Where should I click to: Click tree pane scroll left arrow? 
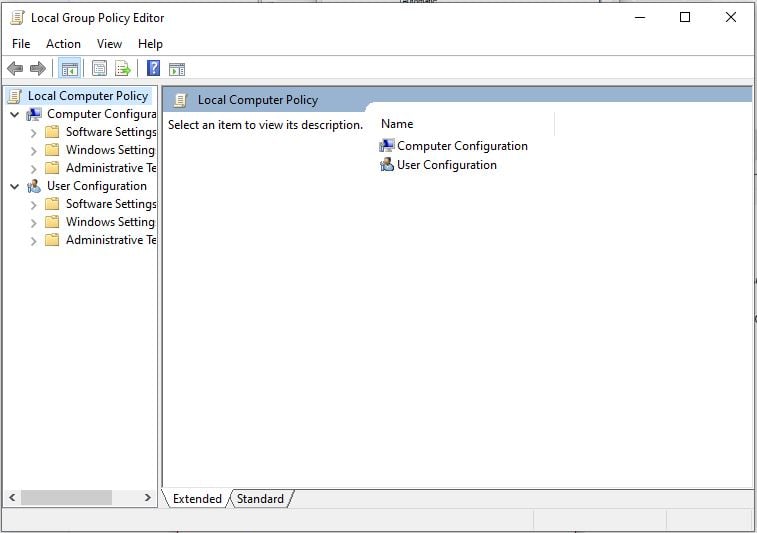12,497
